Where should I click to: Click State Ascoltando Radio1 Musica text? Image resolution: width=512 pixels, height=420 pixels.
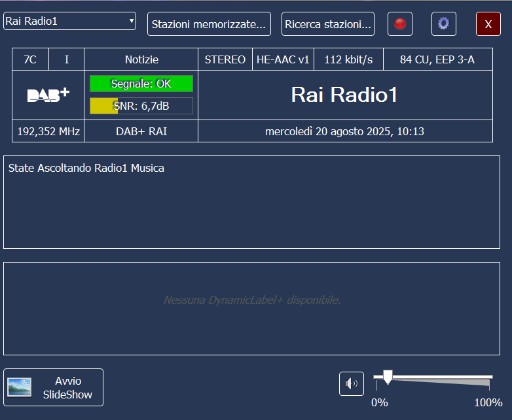pos(86,168)
